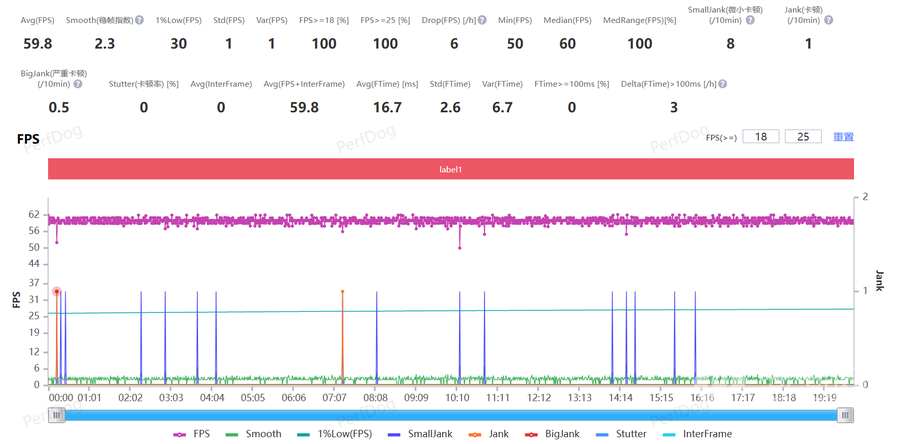Screen dimensions: 900x444
Task: Click help icon for BigJank /10min
Action: (x=78, y=84)
